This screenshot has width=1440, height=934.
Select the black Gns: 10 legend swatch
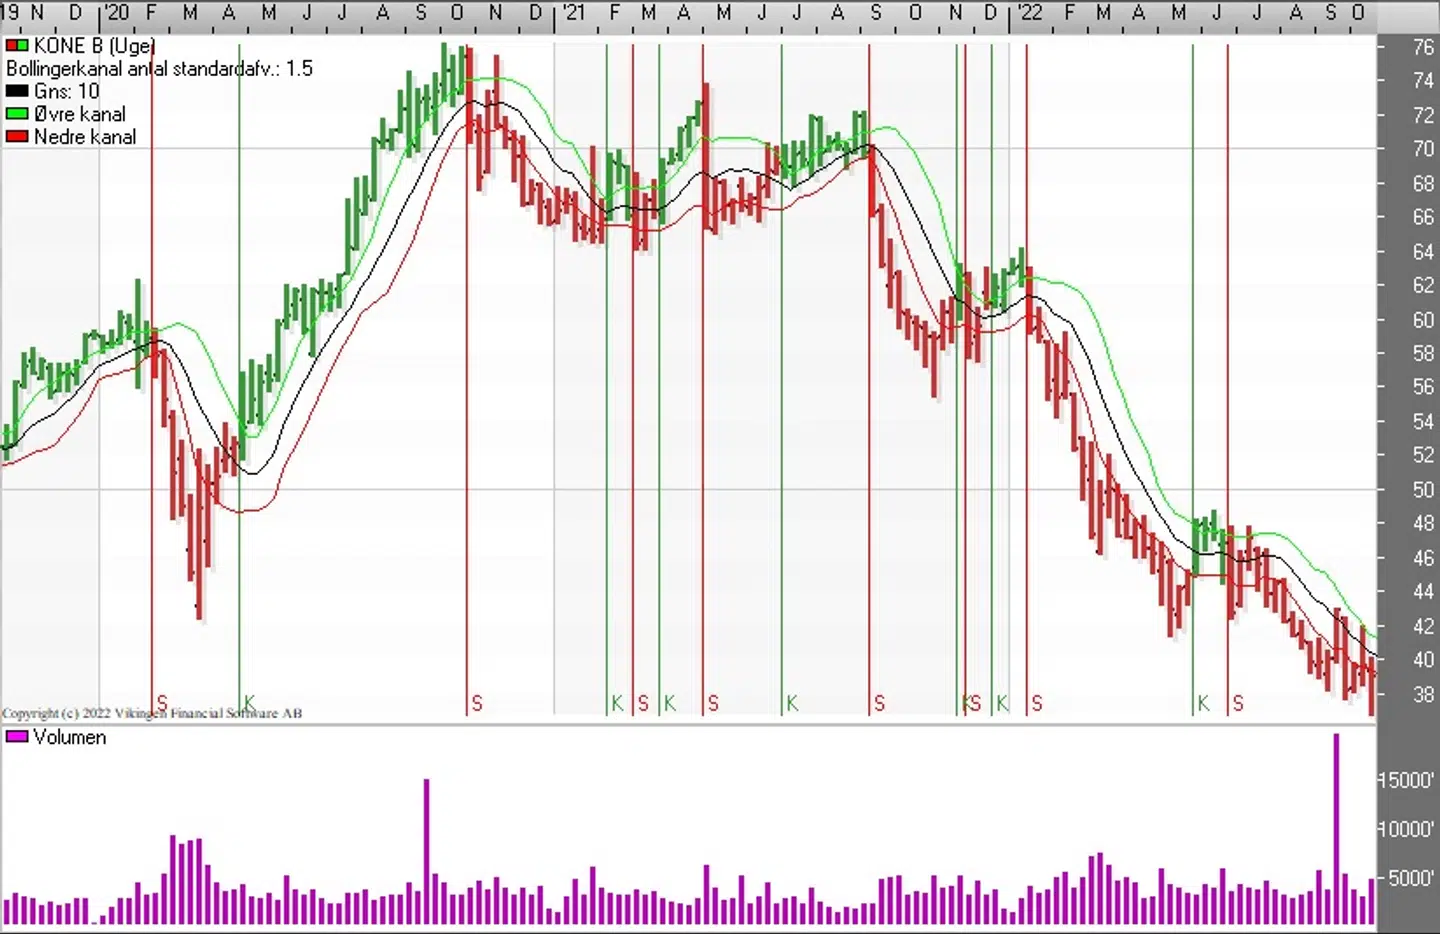pyautogui.click(x=17, y=91)
